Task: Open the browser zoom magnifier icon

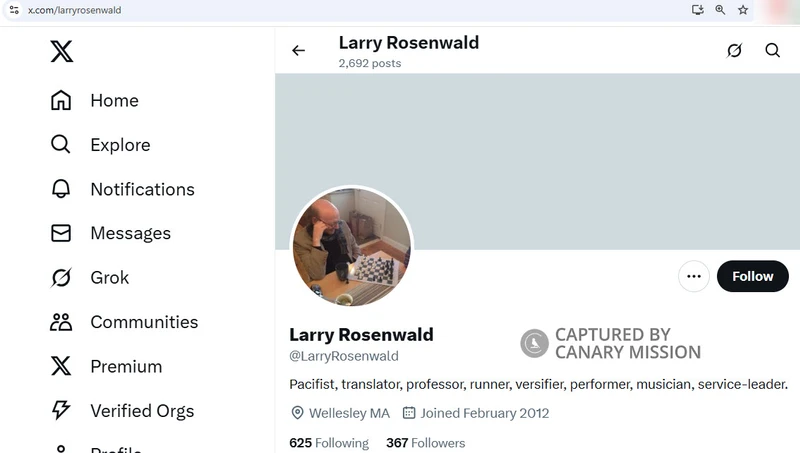Action: point(720,10)
